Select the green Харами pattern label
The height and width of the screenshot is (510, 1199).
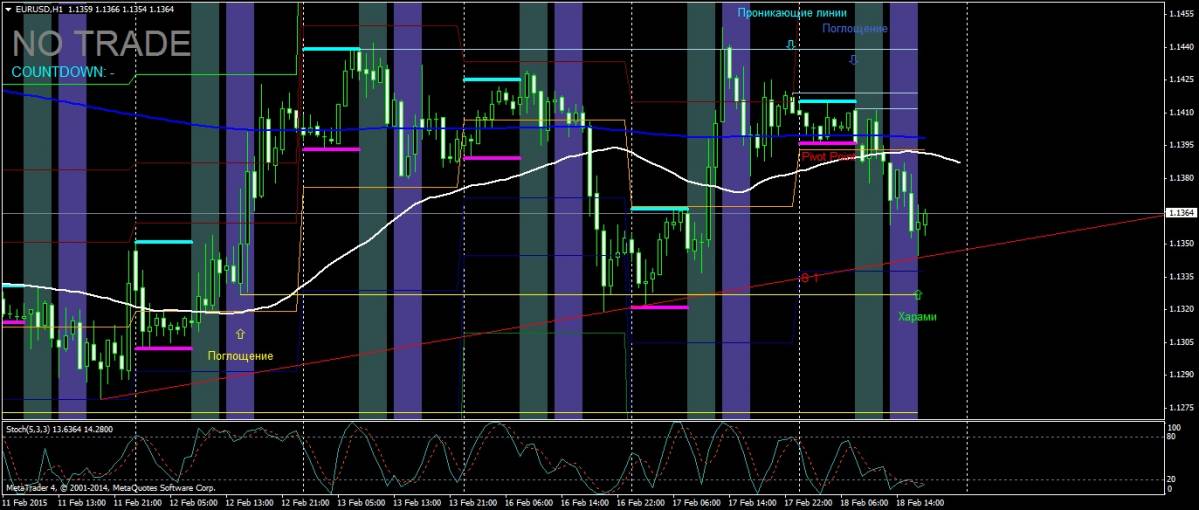pyautogui.click(x=917, y=316)
